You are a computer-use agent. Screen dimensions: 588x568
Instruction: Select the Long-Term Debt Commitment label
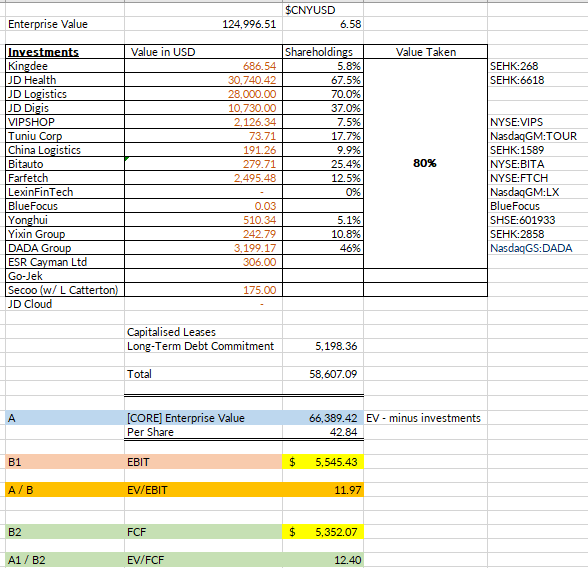(x=200, y=346)
